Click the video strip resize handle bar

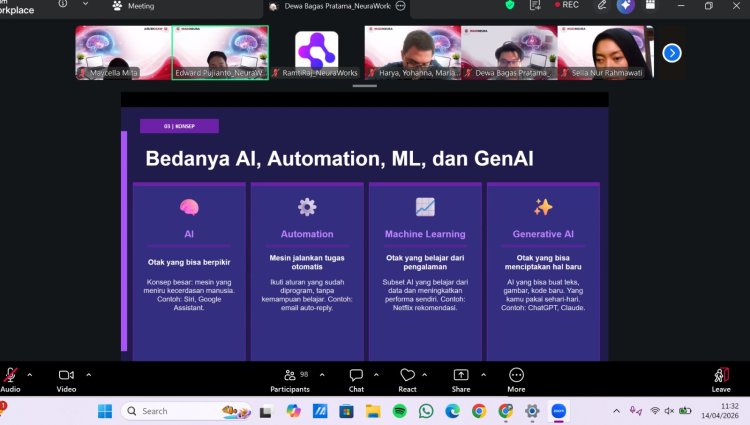click(x=364, y=86)
